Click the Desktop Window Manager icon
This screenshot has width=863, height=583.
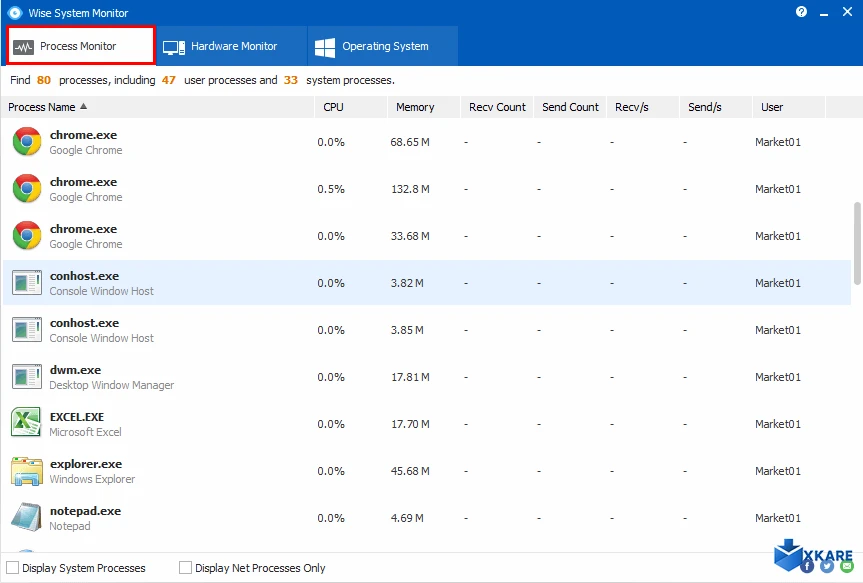point(26,377)
